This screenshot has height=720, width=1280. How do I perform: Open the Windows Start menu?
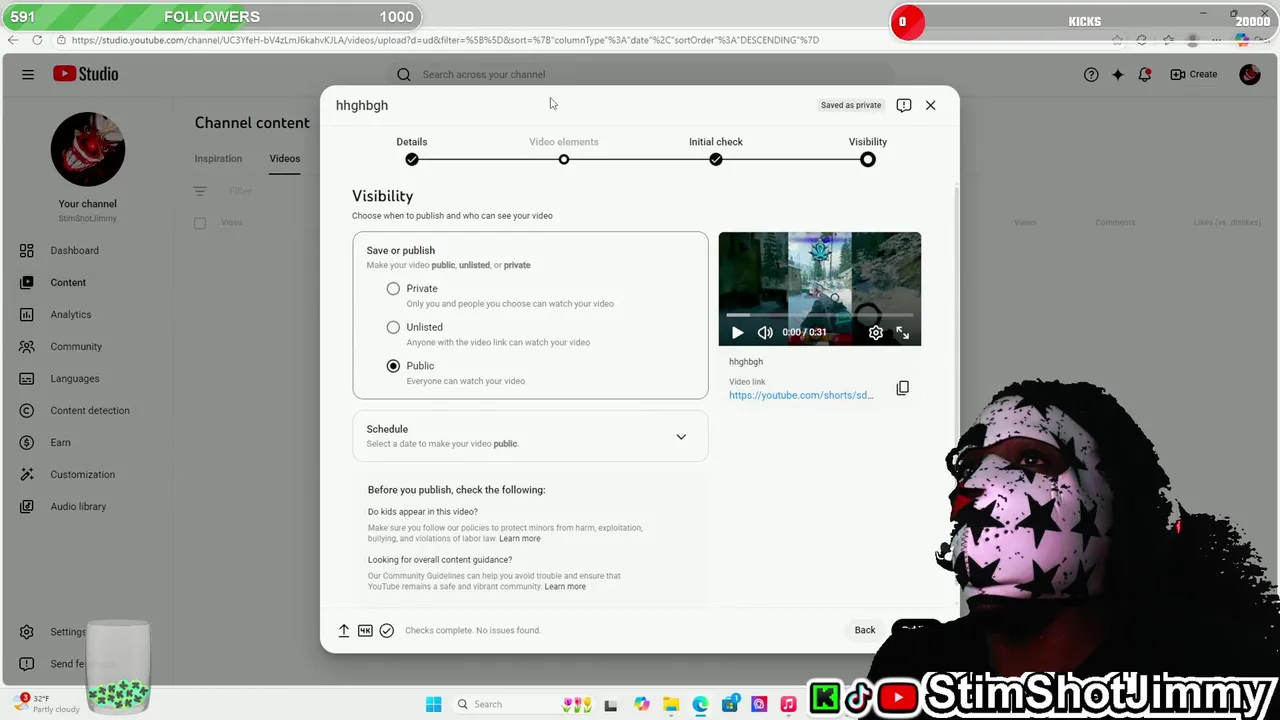pos(433,704)
